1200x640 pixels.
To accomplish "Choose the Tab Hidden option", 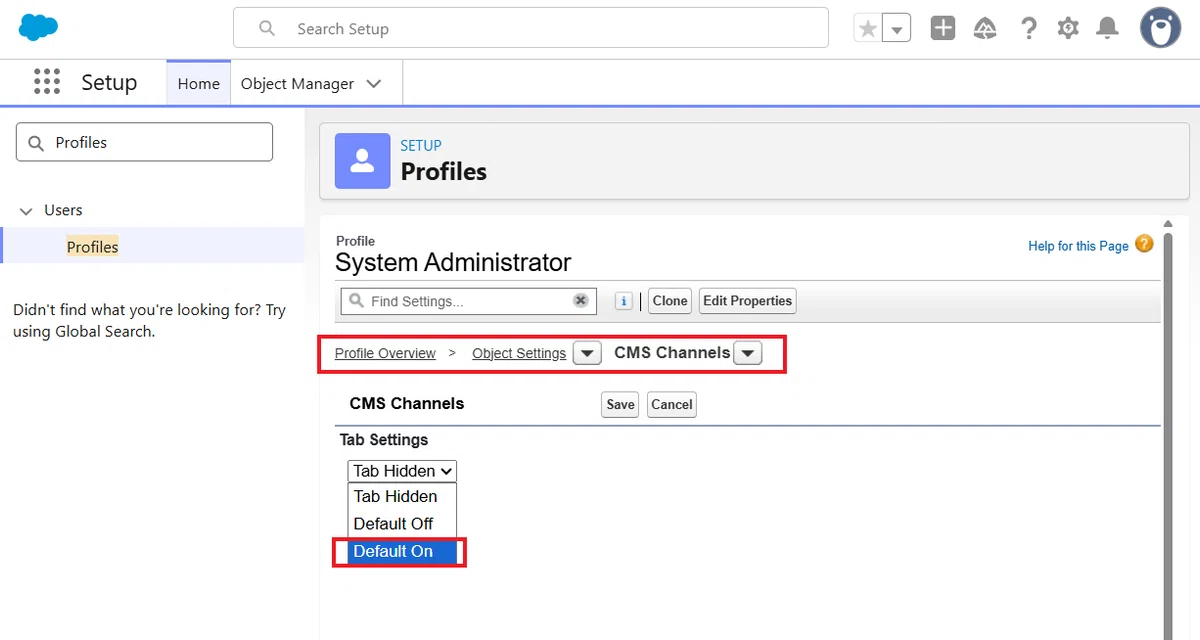I will (402, 496).
